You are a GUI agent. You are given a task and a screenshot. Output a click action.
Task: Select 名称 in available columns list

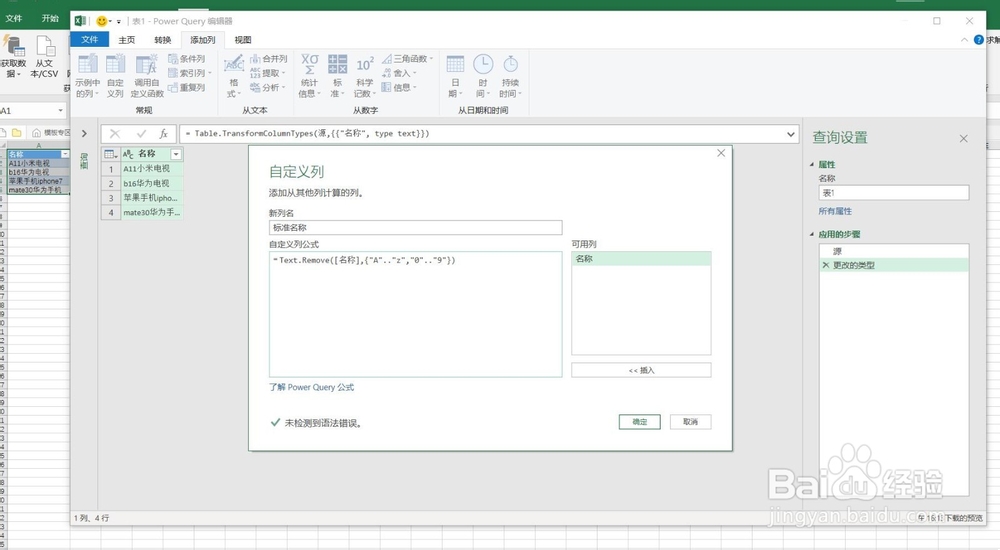641,258
